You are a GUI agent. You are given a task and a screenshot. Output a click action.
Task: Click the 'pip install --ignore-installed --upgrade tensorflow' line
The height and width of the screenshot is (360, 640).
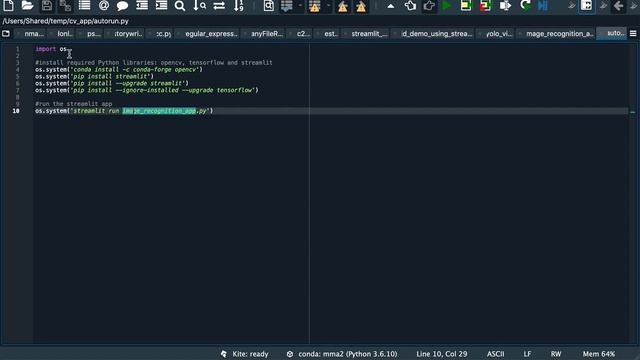click(147, 90)
